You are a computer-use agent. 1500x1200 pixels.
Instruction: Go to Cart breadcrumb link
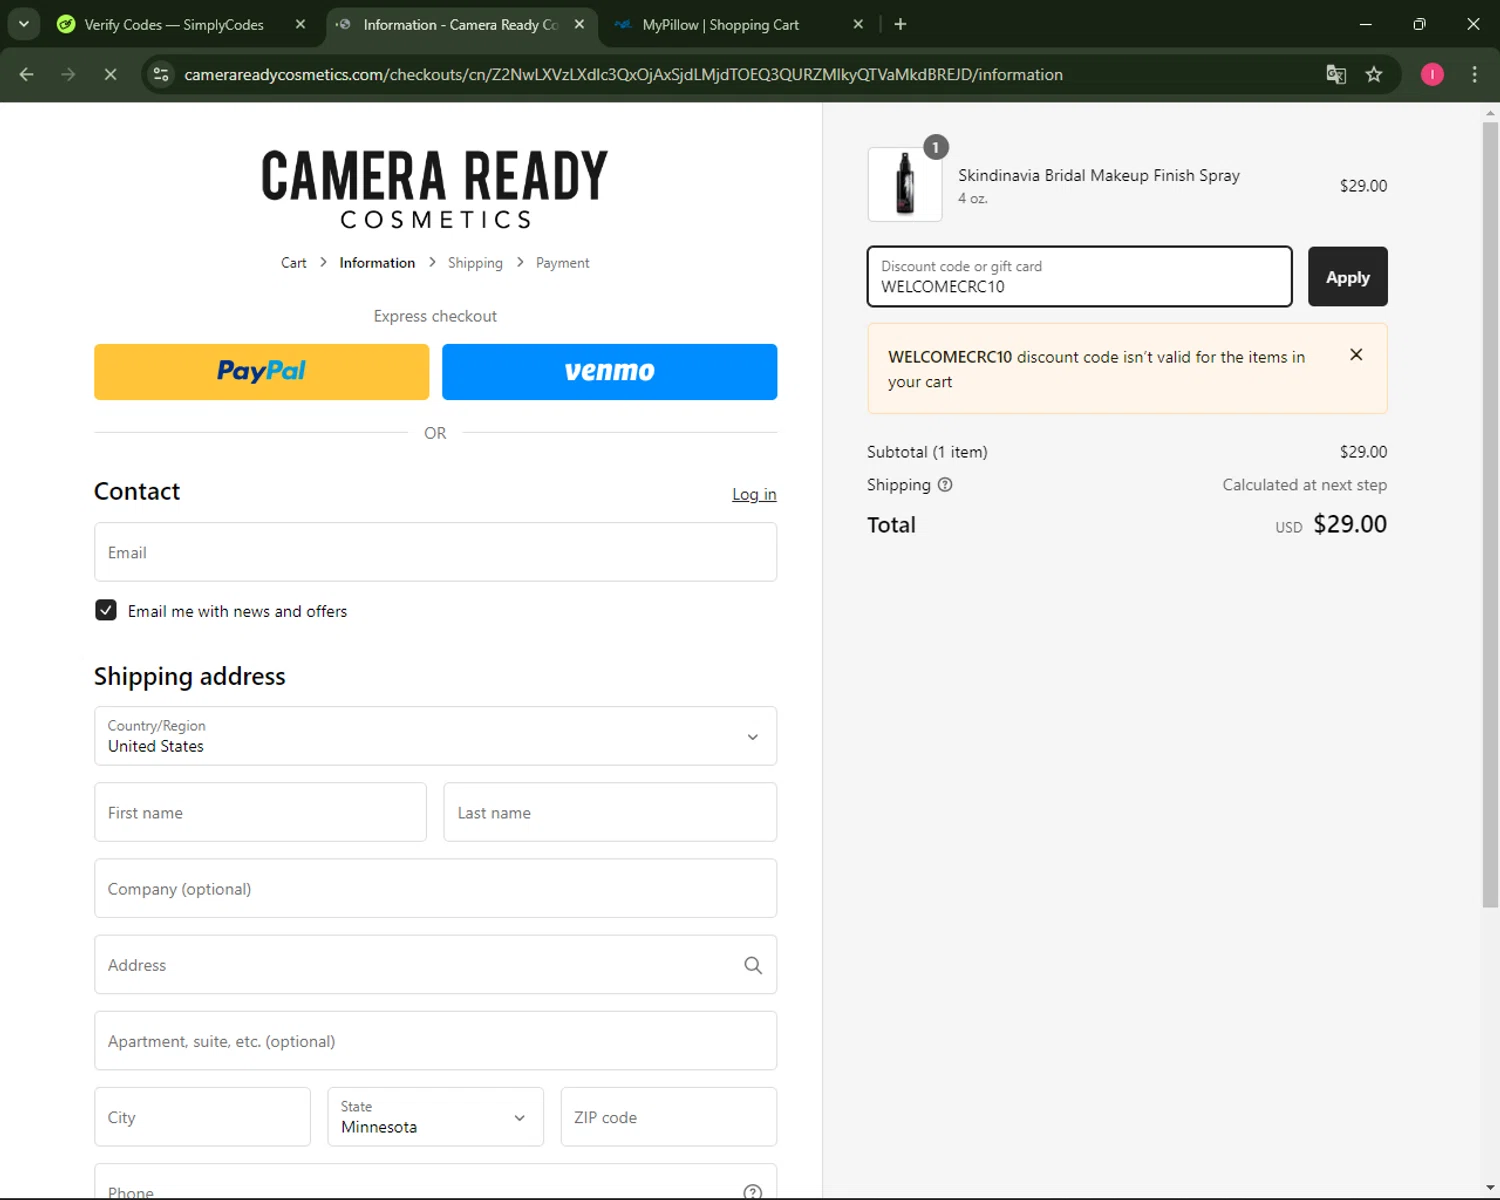[x=294, y=263]
